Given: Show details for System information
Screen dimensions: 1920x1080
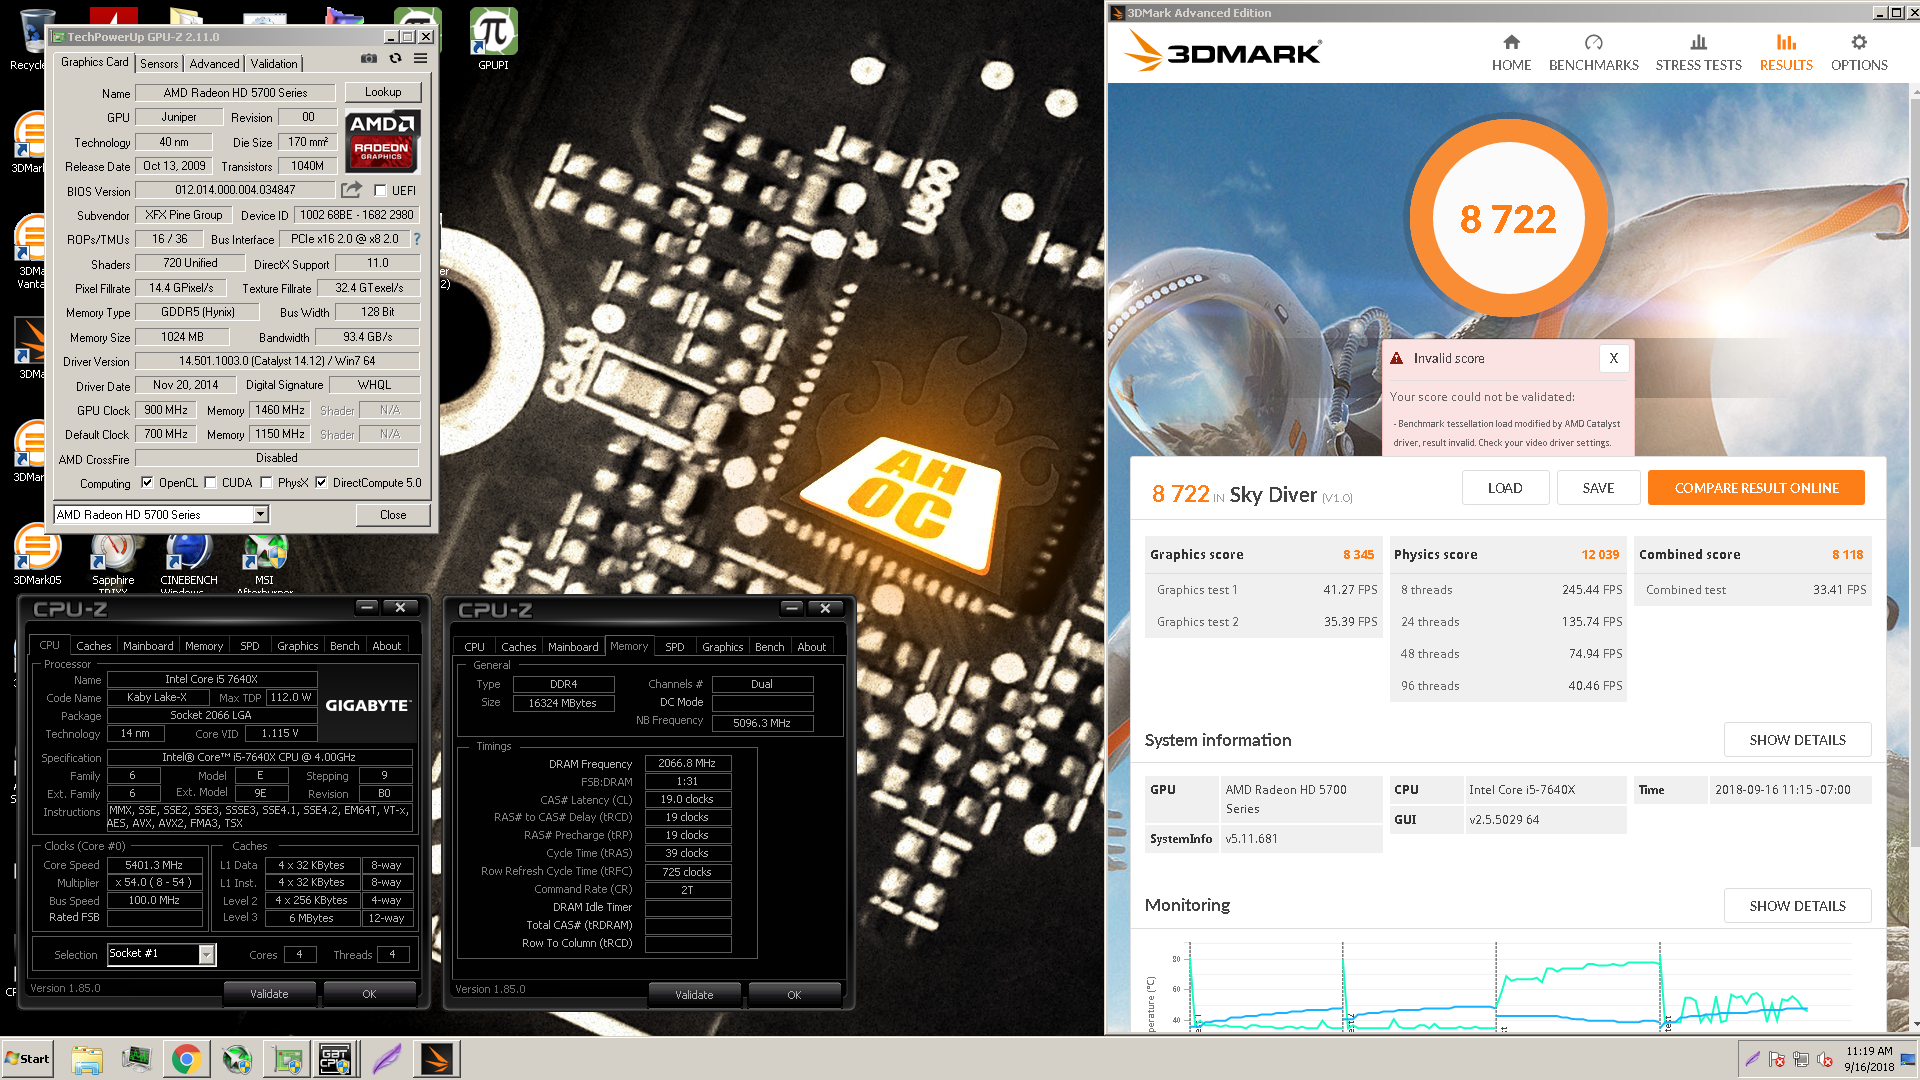Looking at the screenshot, I should pyautogui.click(x=1797, y=740).
